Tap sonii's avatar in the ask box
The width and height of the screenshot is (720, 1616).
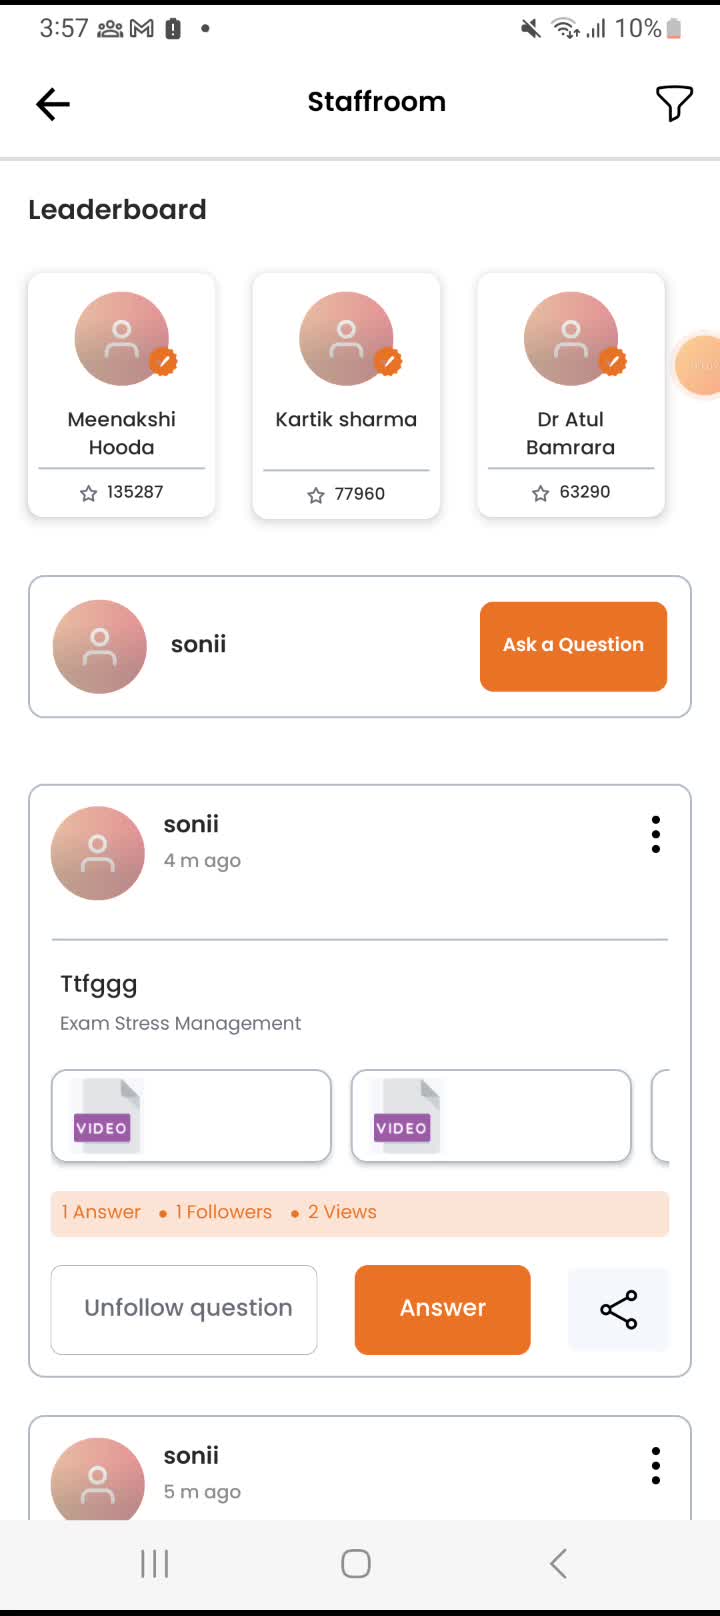coord(99,646)
